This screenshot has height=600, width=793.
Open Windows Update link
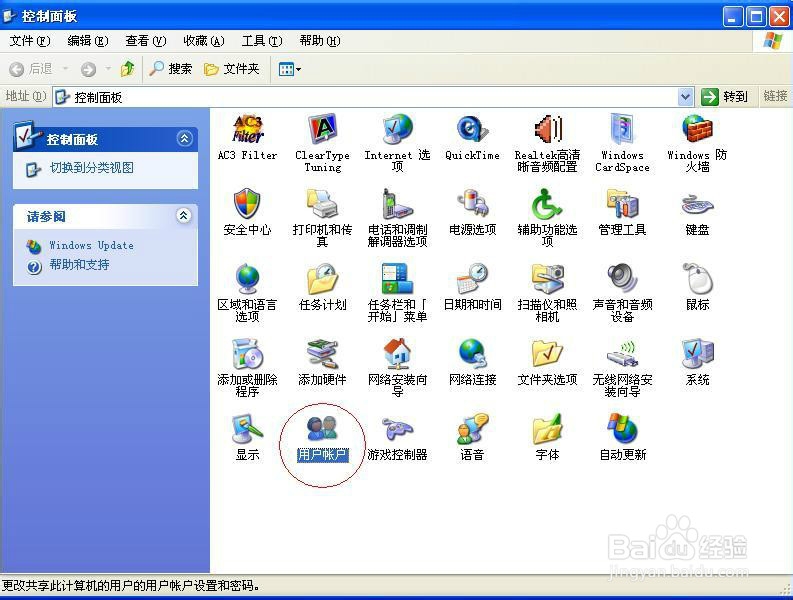92,245
